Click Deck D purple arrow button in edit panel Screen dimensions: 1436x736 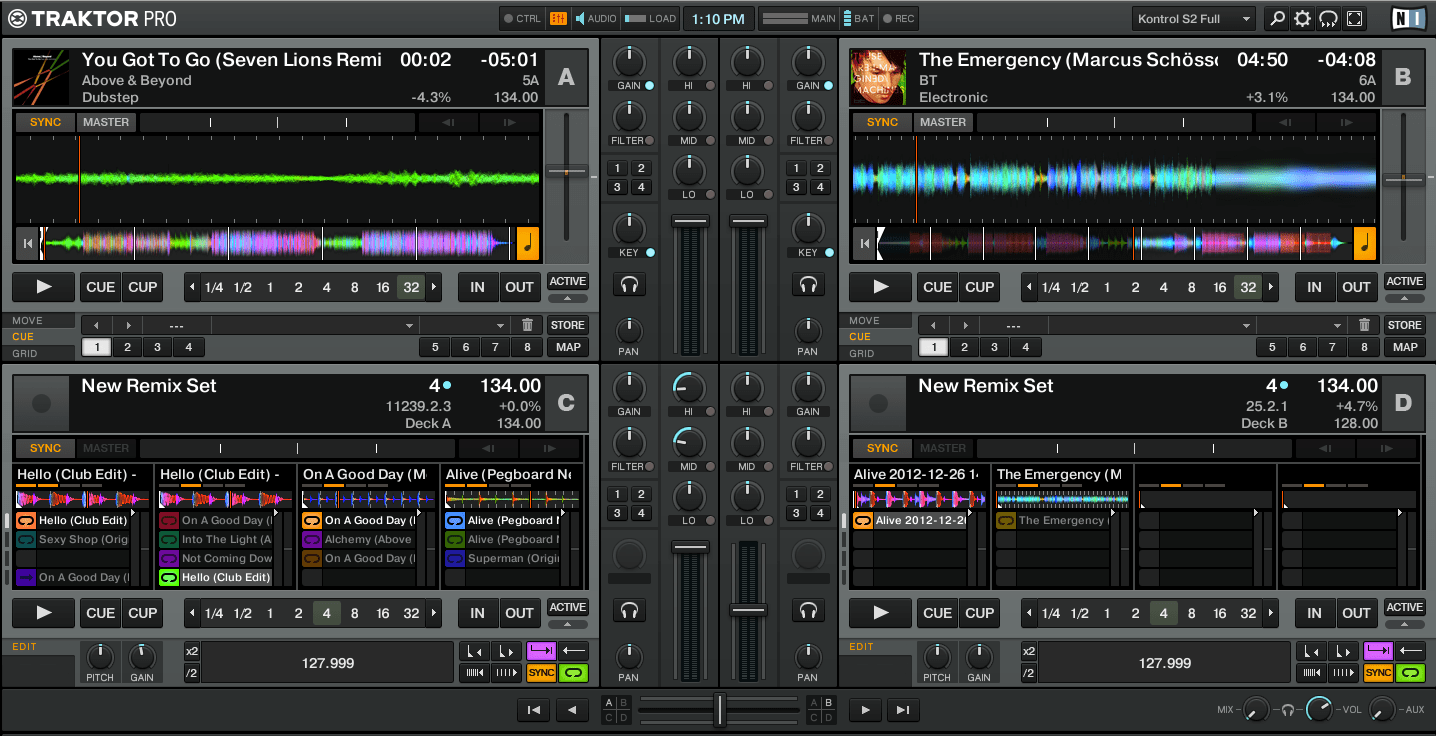pyautogui.click(x=1379, y=651)
